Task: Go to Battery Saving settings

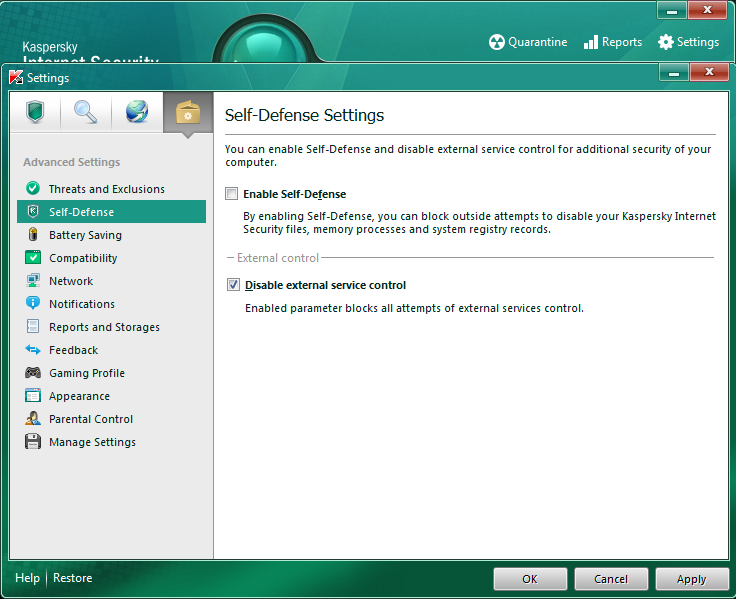Action: tap(111, 235)
